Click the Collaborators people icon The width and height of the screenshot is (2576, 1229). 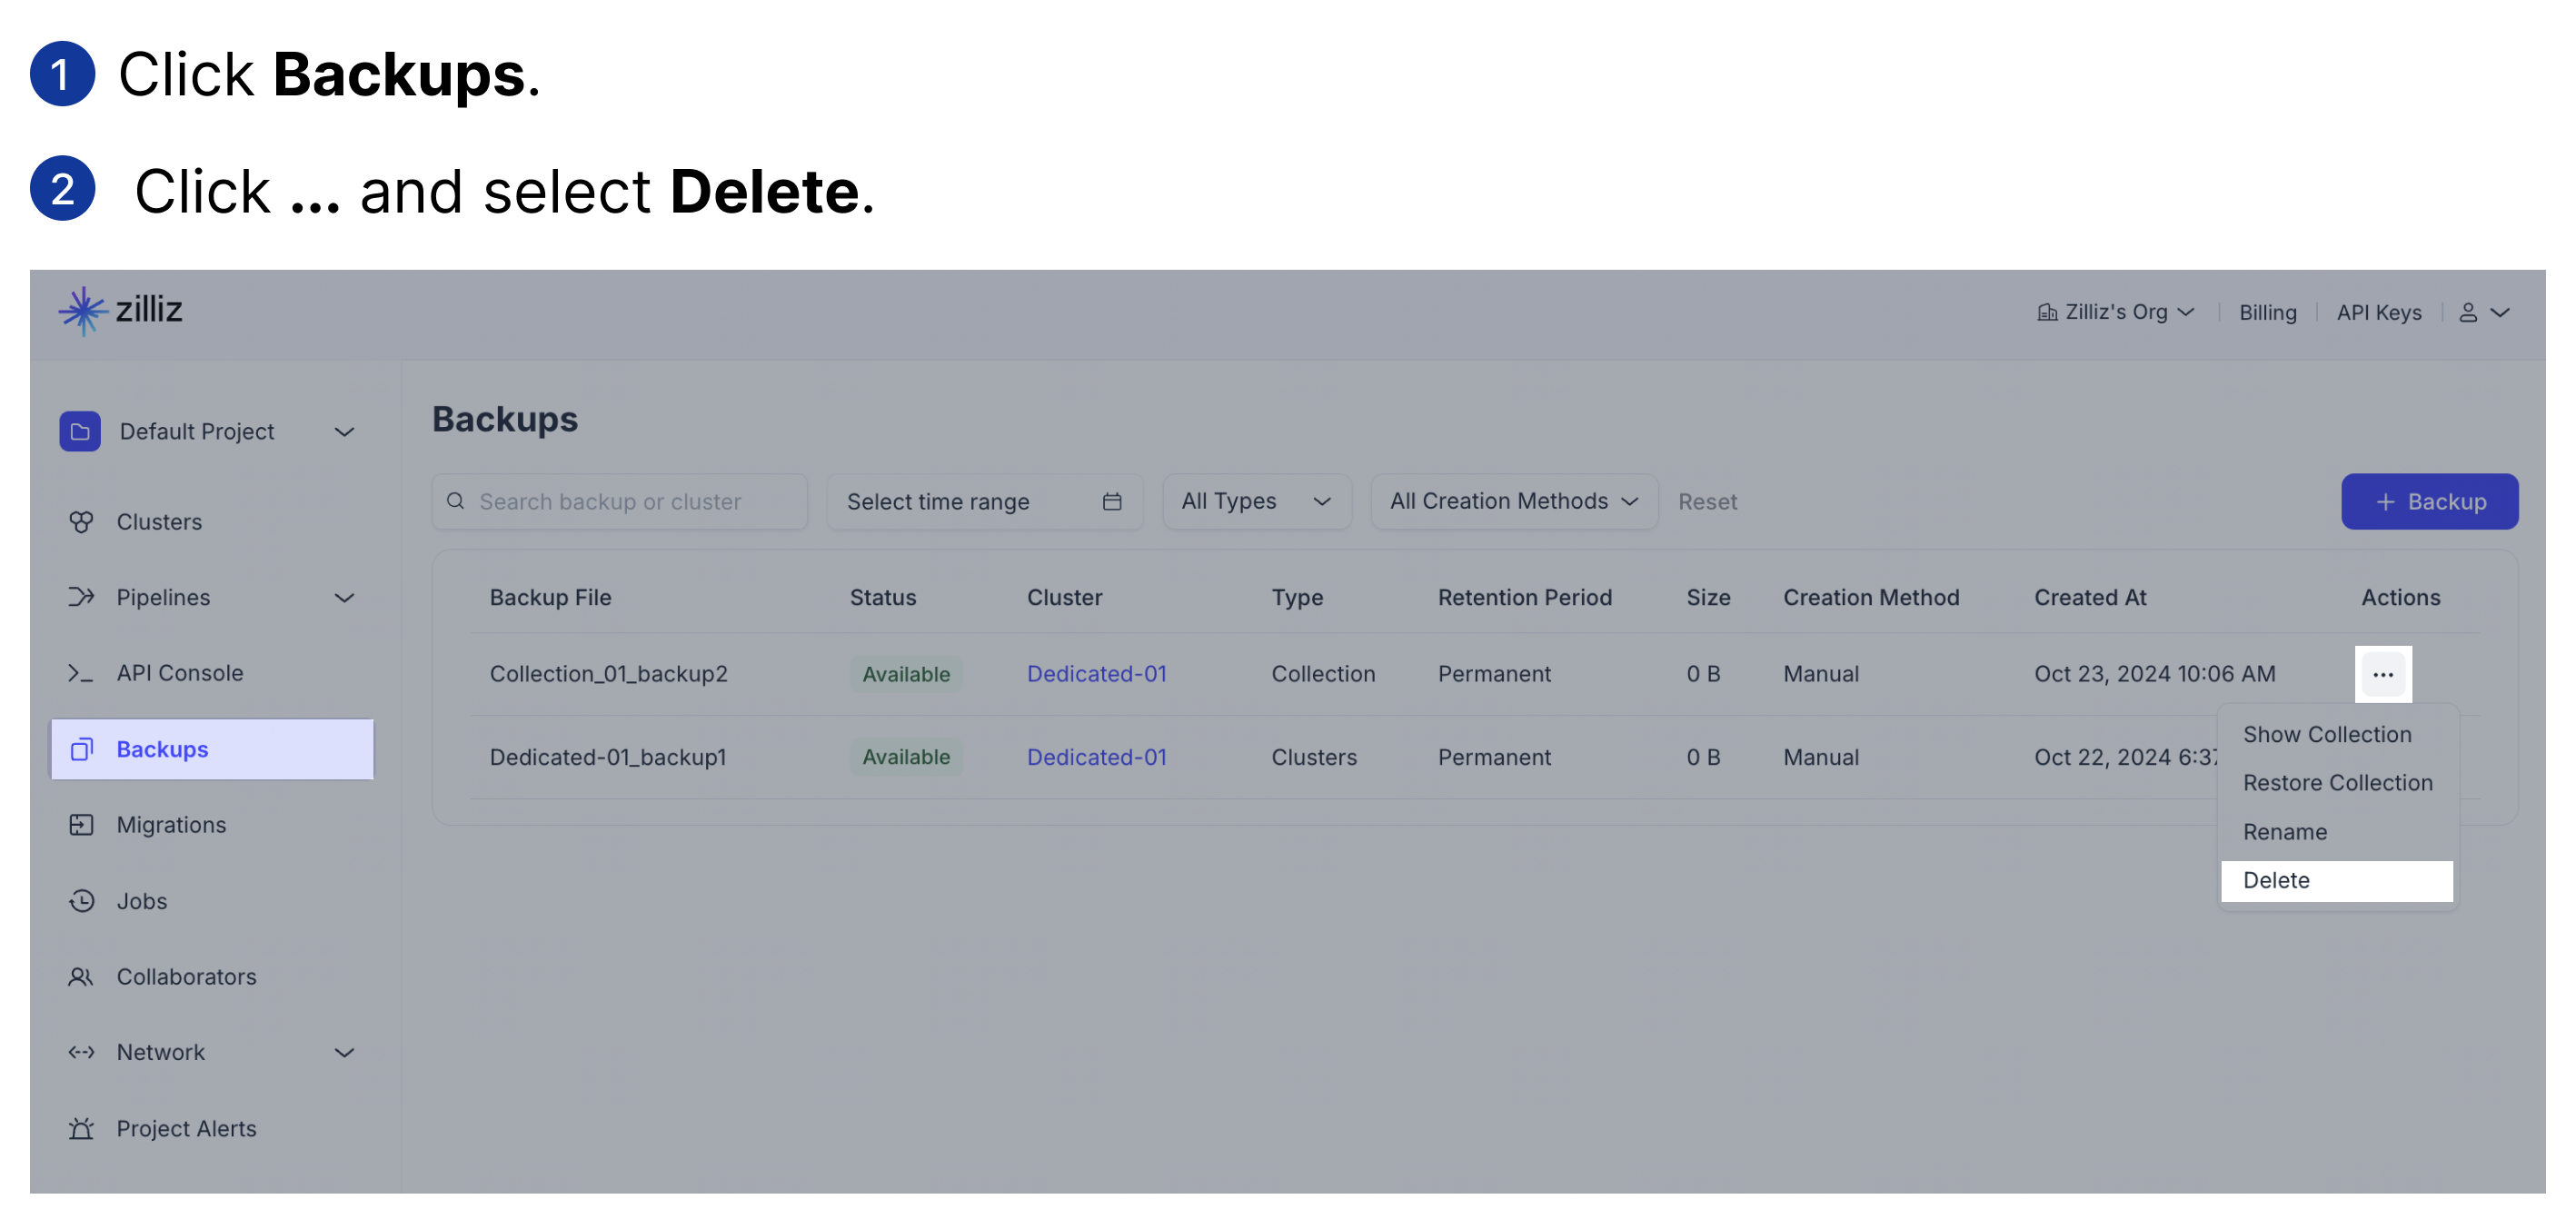[81, 978]
